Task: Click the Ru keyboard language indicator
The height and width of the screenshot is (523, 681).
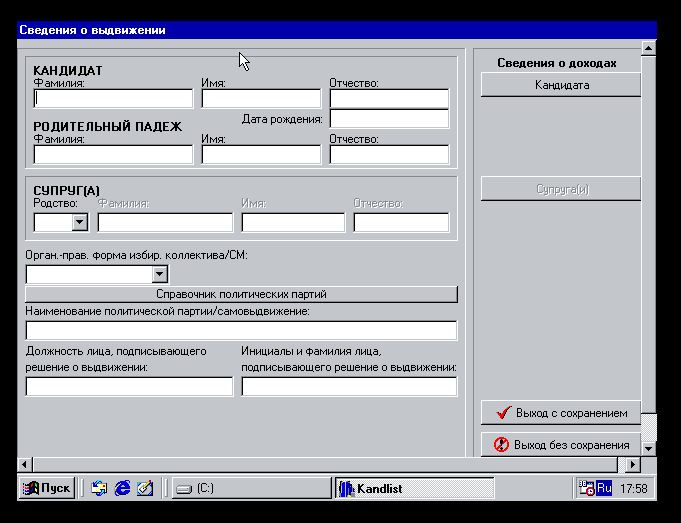Action: pyautogui.click(x=604, y=488)
